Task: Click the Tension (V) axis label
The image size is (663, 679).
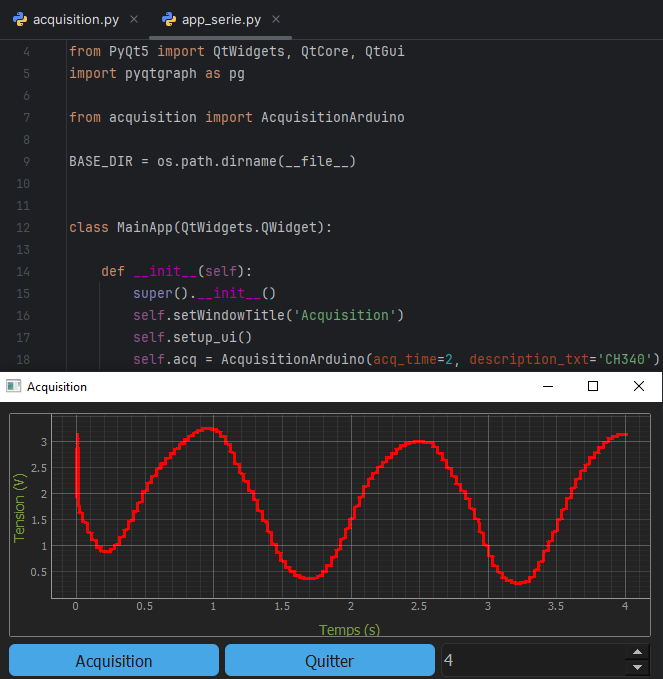Action: tap(20, 508)
